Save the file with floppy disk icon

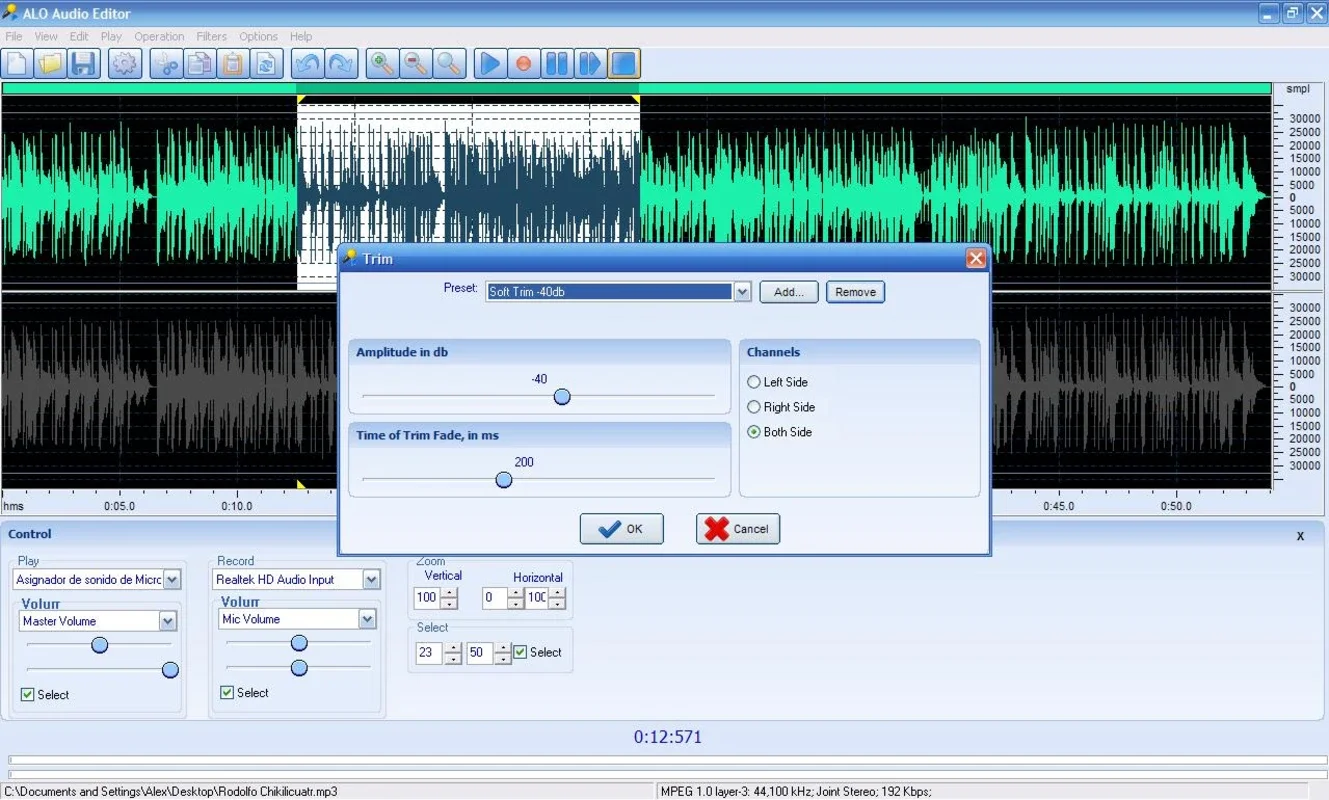pyautogui.click(x=83, y=64)
